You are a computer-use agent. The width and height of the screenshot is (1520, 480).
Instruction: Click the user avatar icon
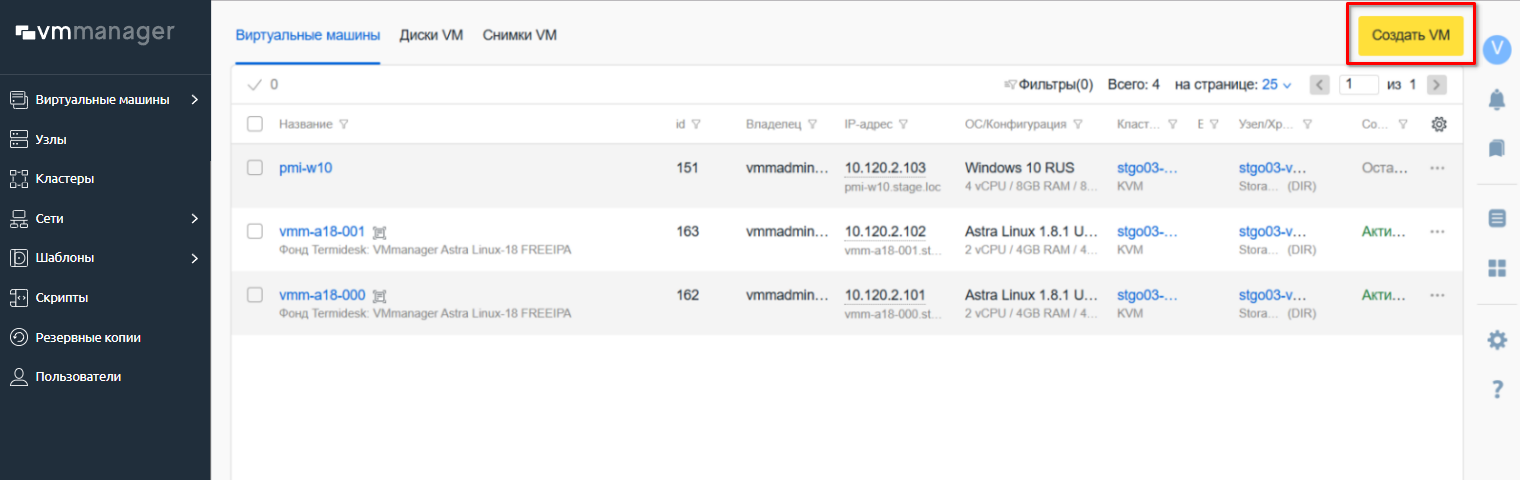tap(1496, 49)
